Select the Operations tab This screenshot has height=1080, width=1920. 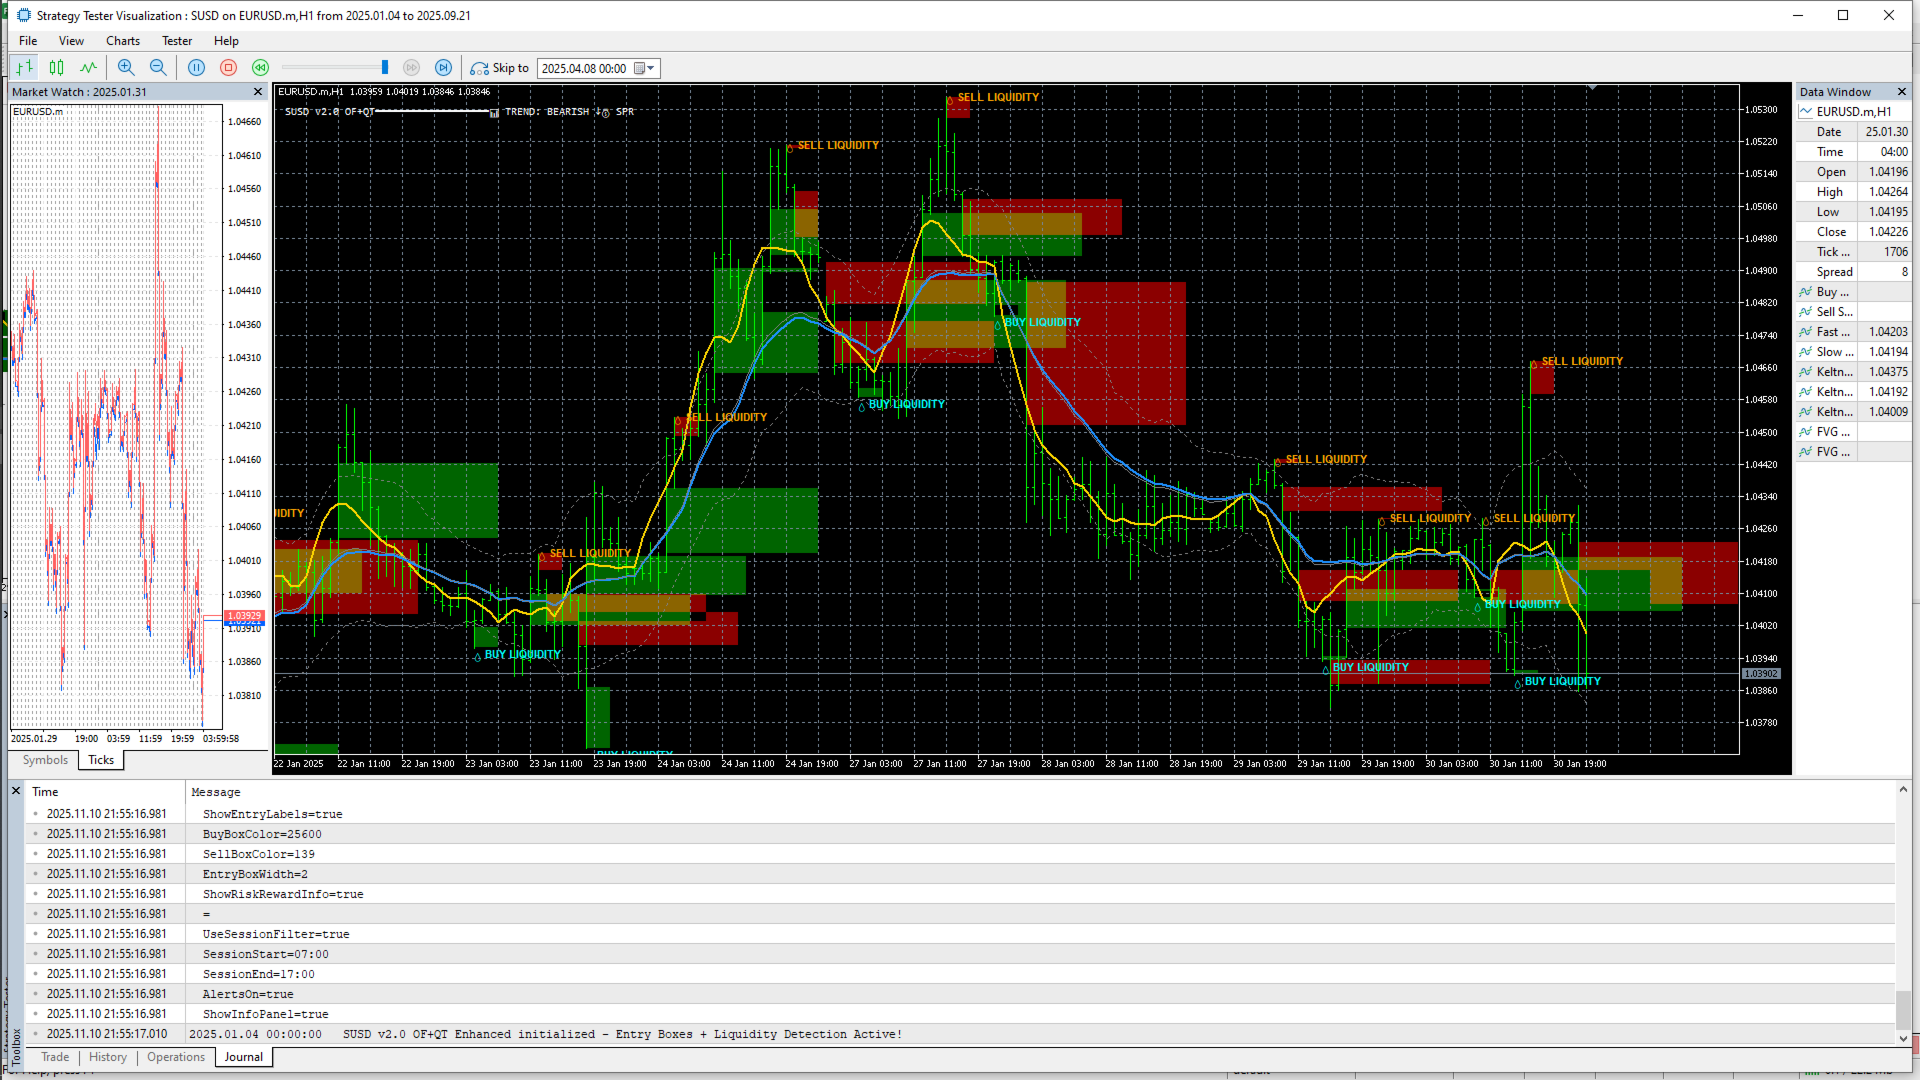pyautogui.click(x=176, y=1057)
